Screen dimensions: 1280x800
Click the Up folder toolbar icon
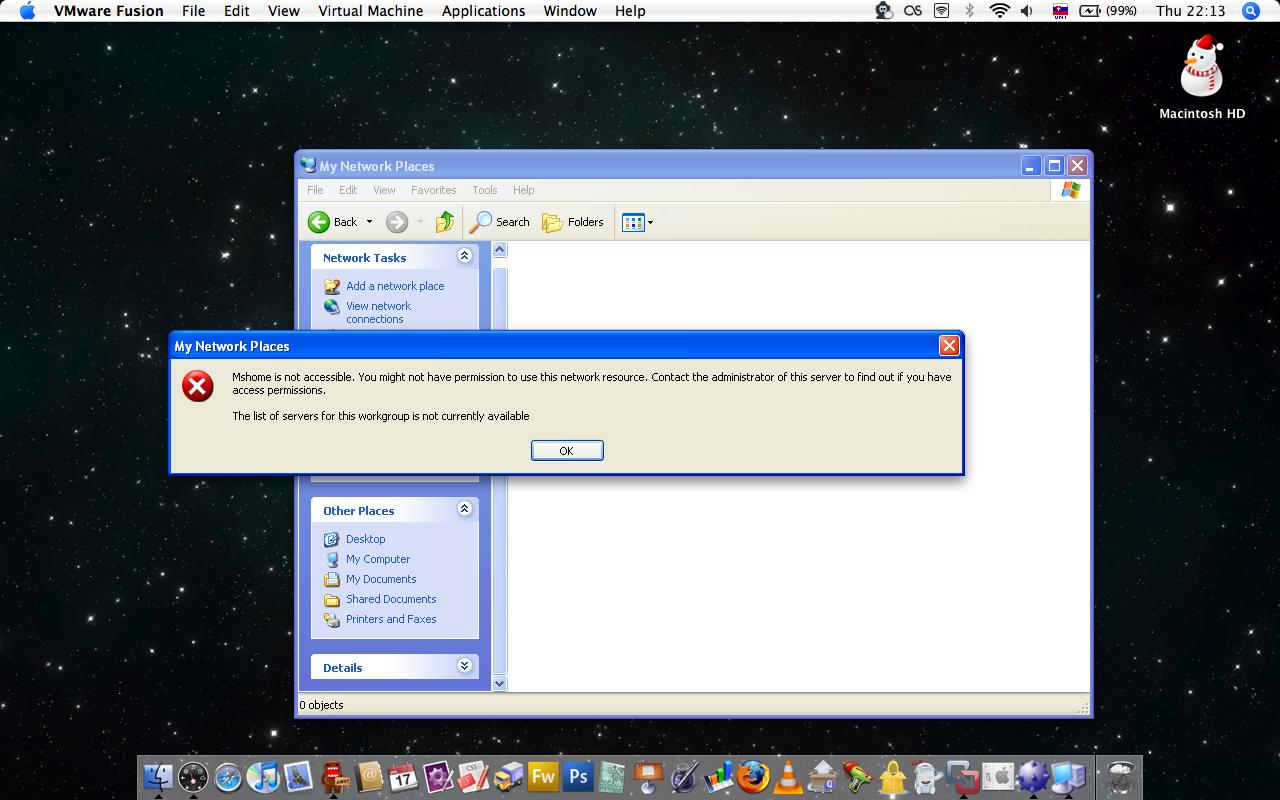445,222
